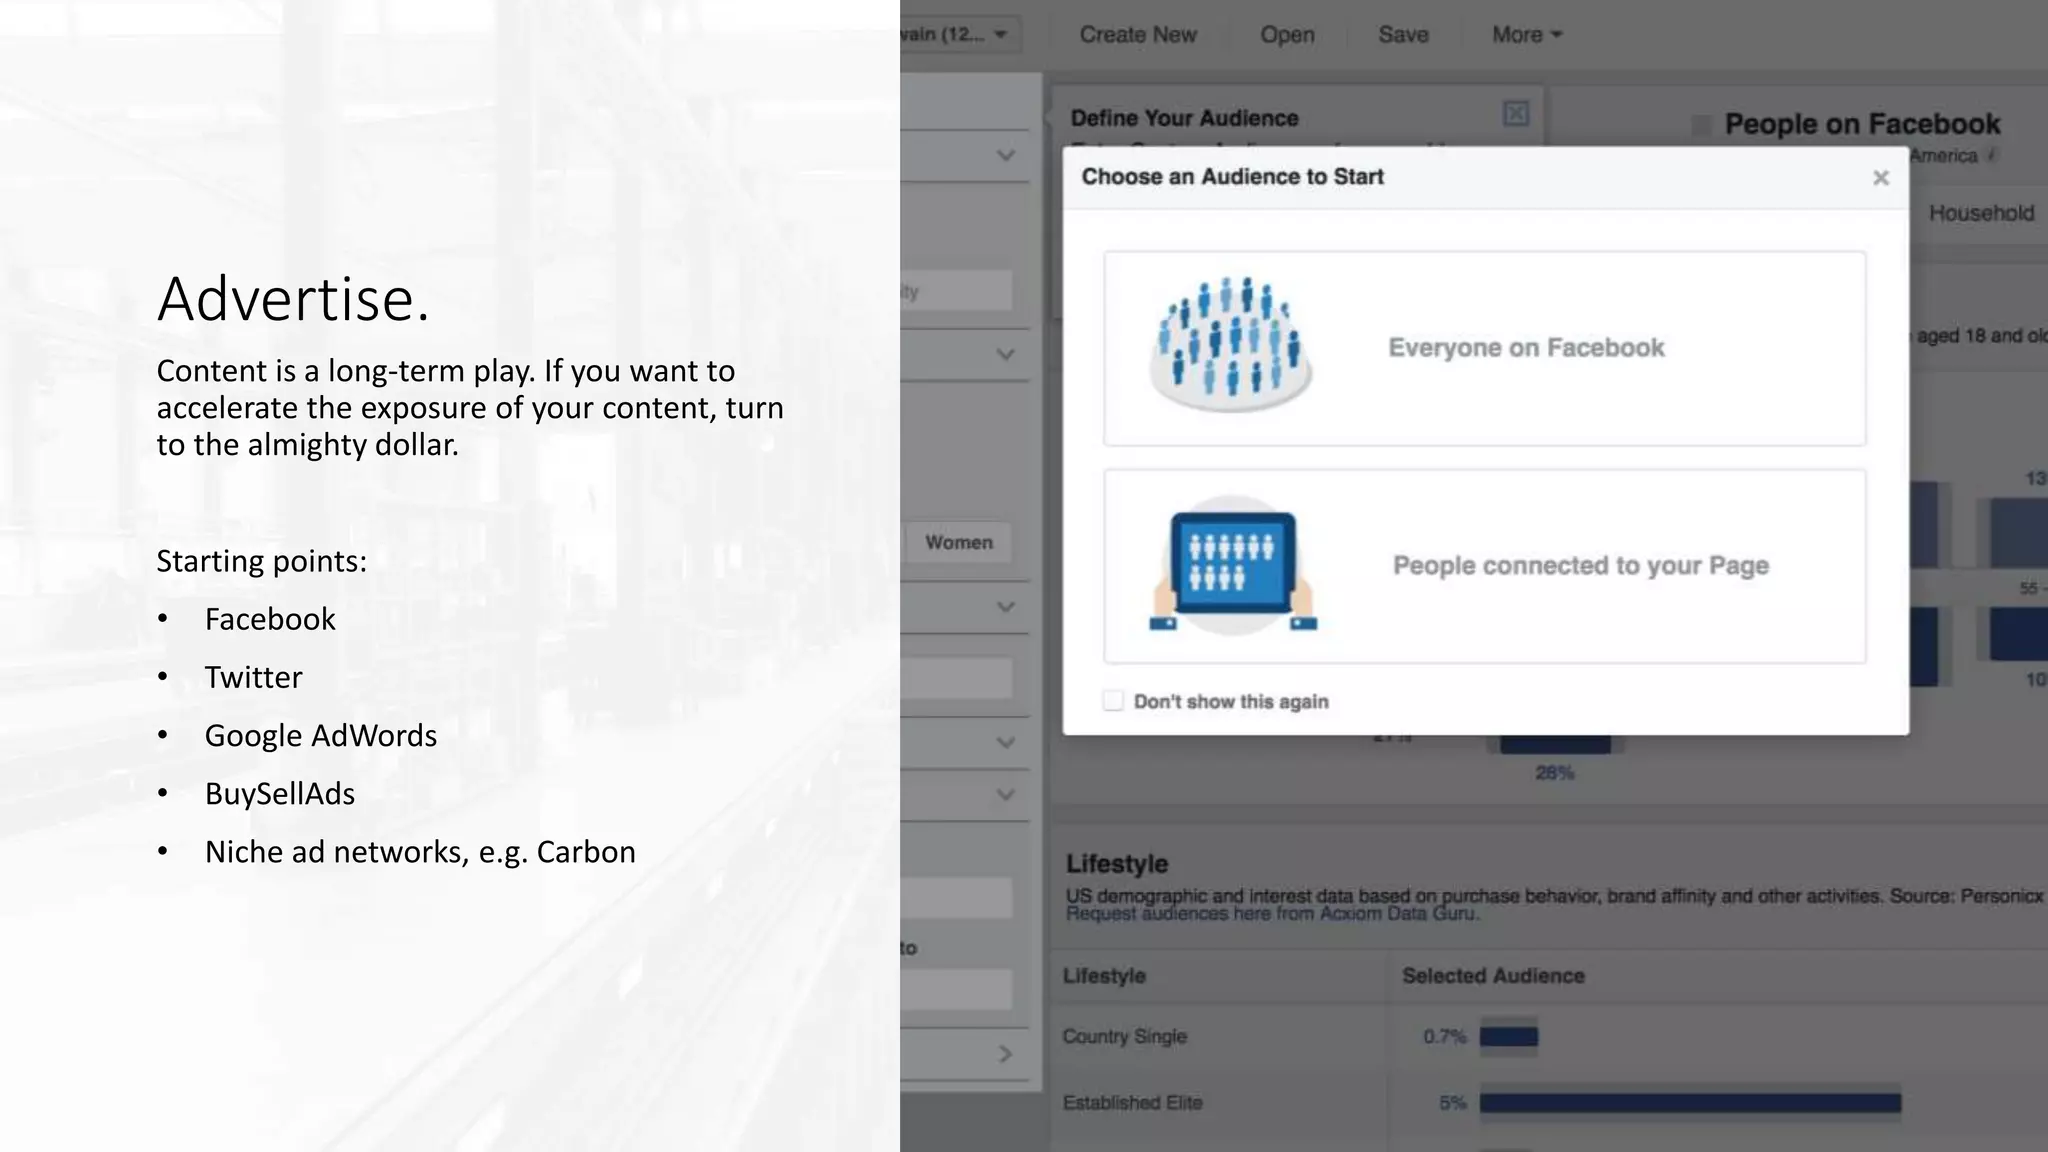Click the right arrow at sidebar bottom

(x=1005, y=1054)
